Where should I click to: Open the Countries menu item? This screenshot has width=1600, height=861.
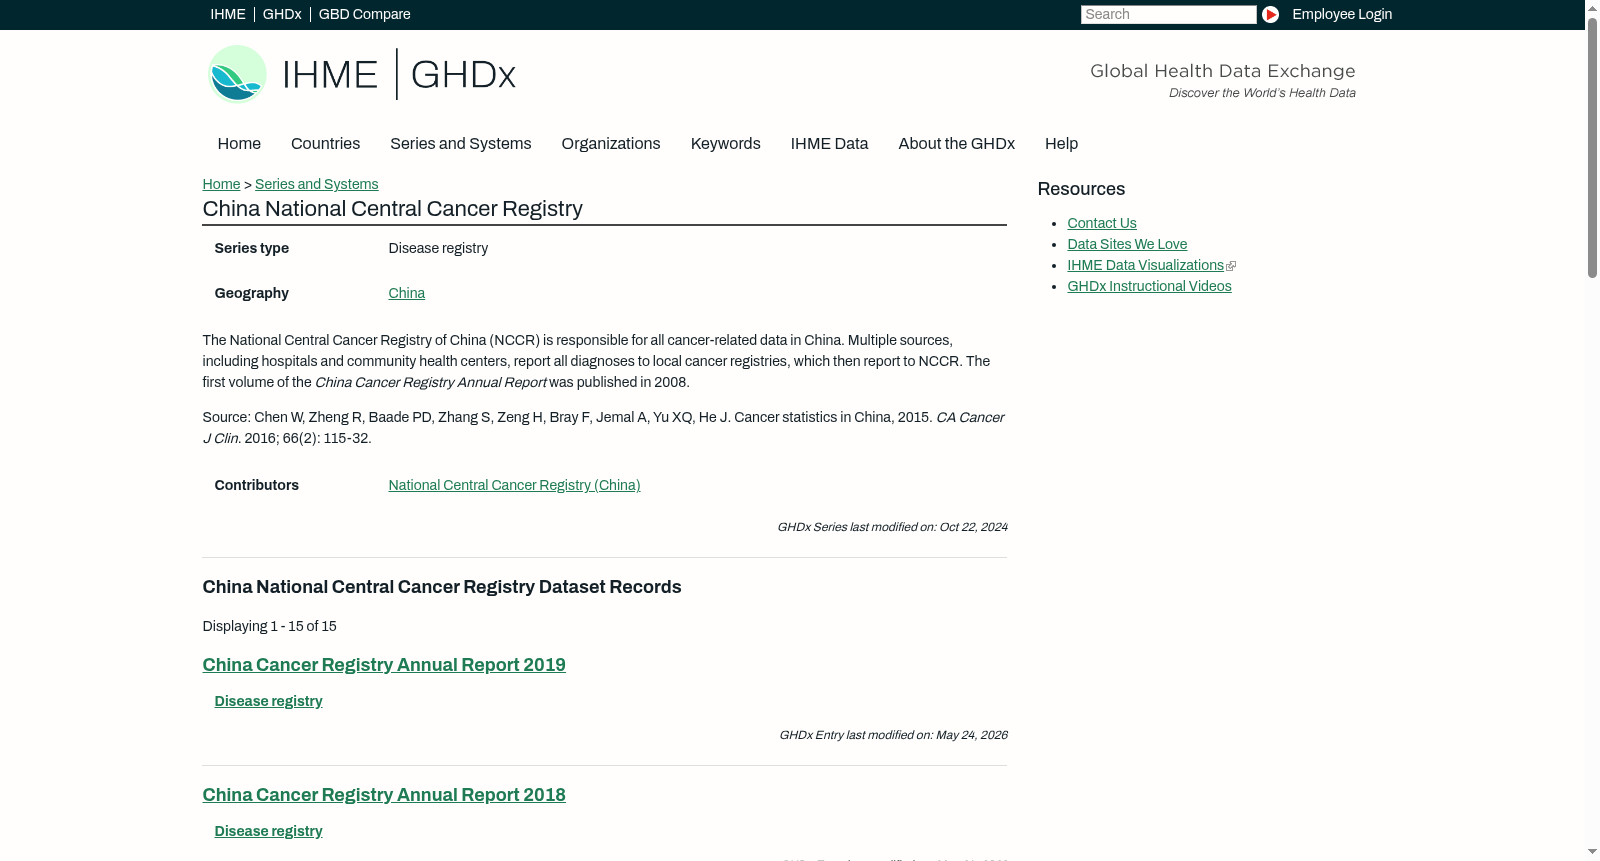coord(325,144)
